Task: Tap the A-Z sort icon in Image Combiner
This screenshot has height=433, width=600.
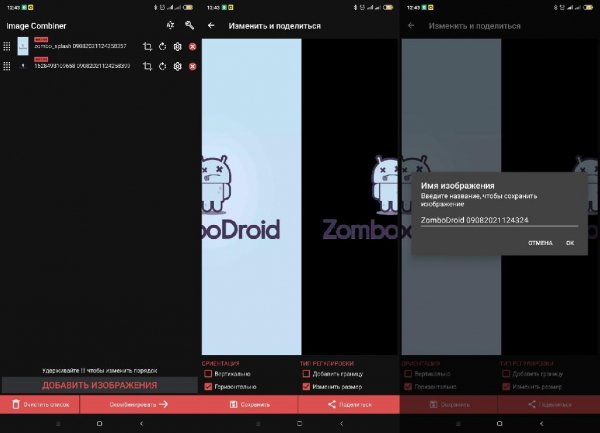Action: click(170, 25)
